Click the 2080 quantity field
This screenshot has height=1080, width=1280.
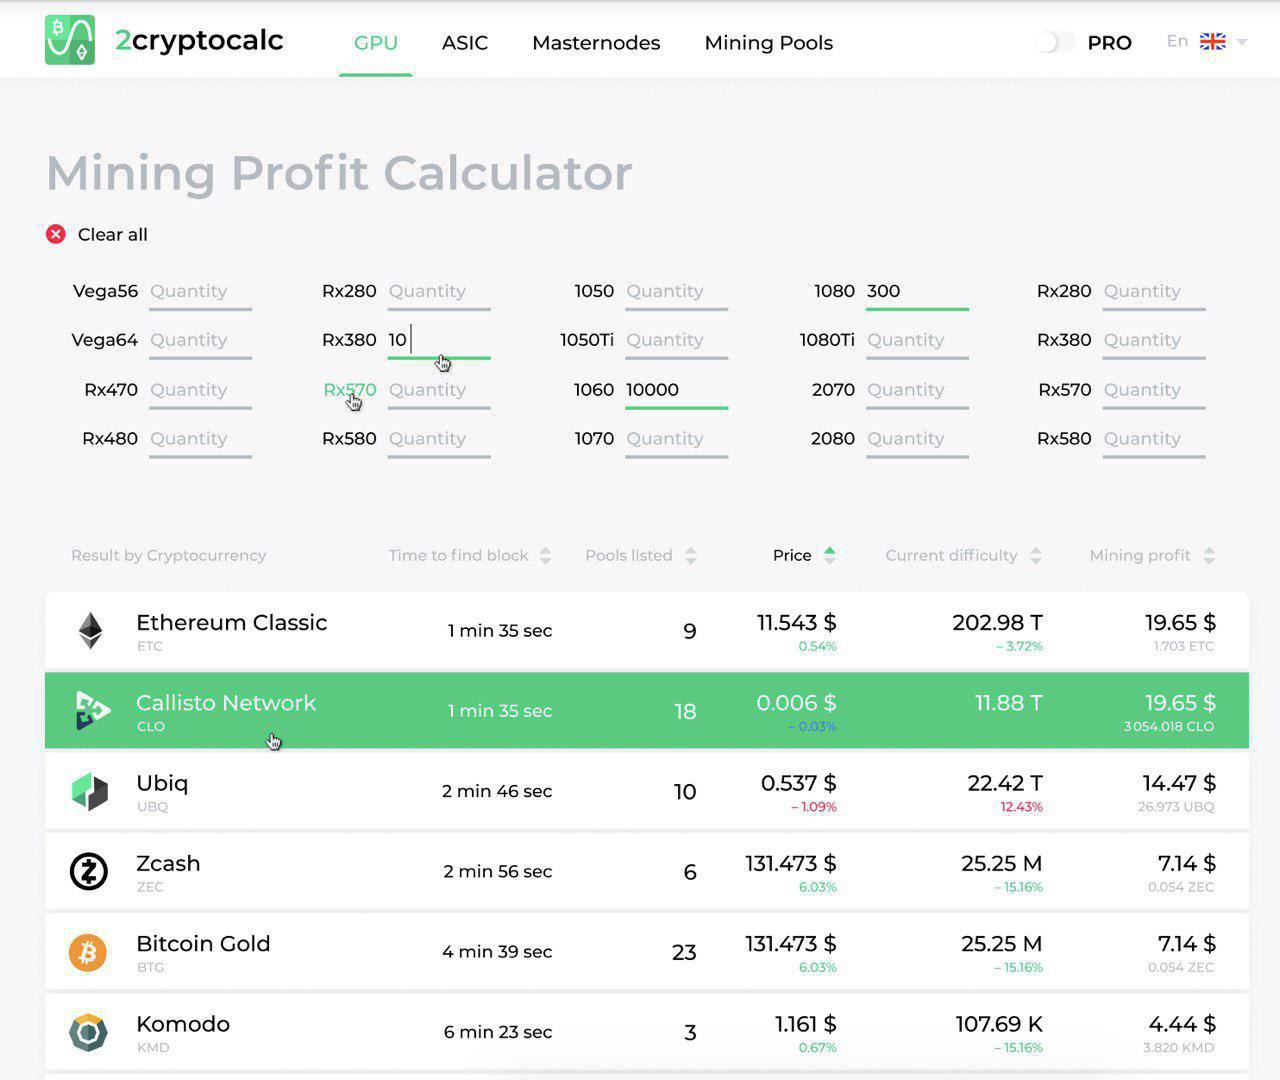(917, 440)
